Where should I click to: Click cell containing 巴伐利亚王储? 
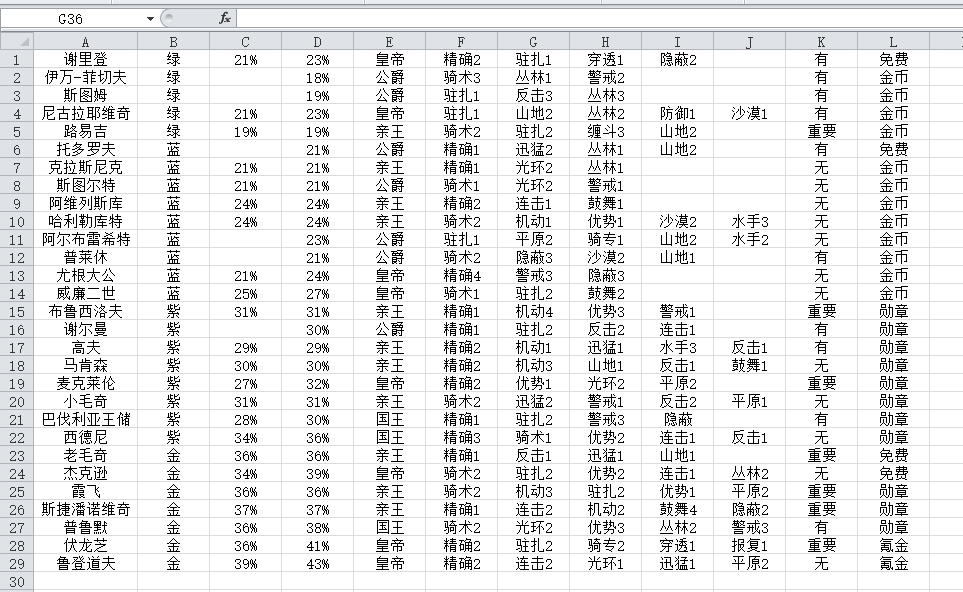(x=85, y=419)
